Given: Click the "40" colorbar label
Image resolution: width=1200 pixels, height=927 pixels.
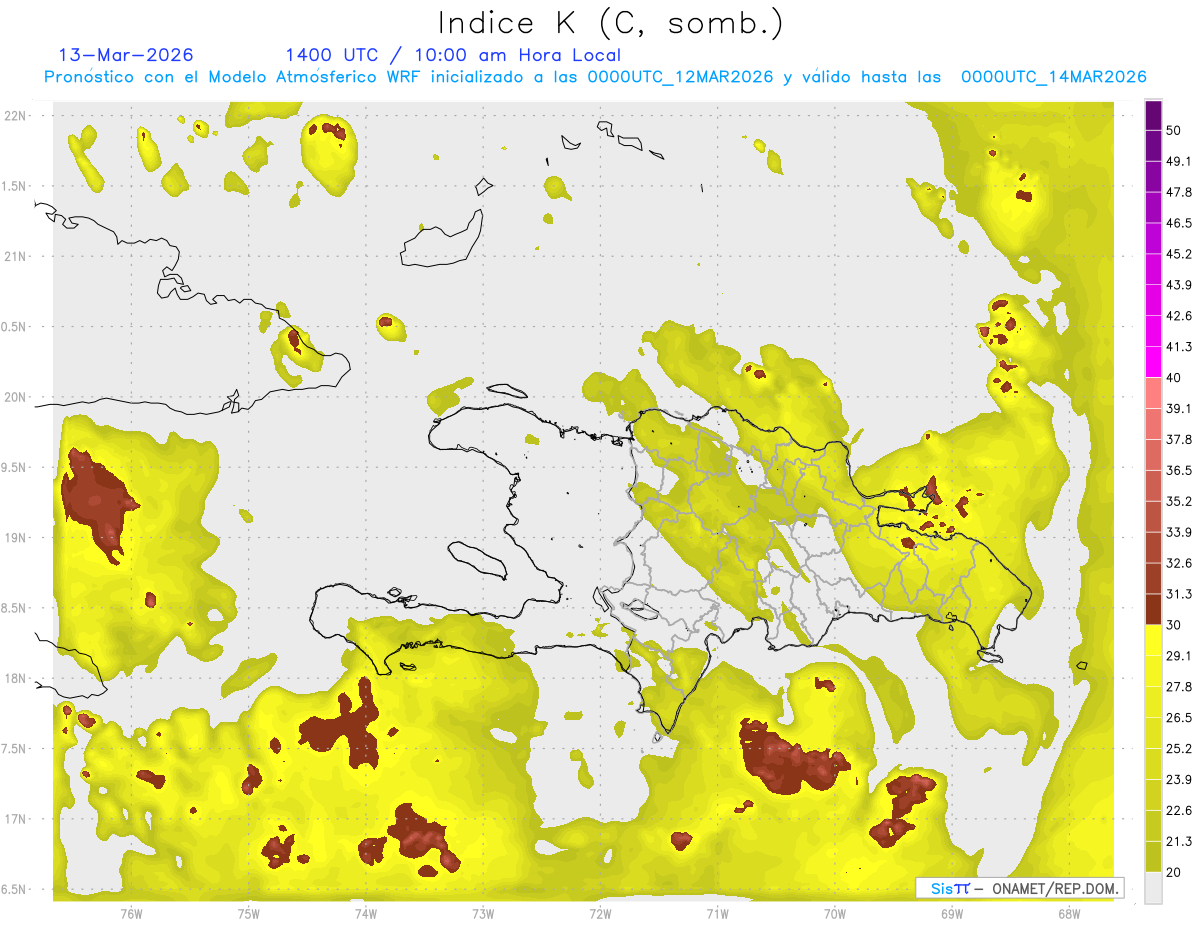Looking at the screenshot, I should pyautogui.click(x=1174, y=378).
